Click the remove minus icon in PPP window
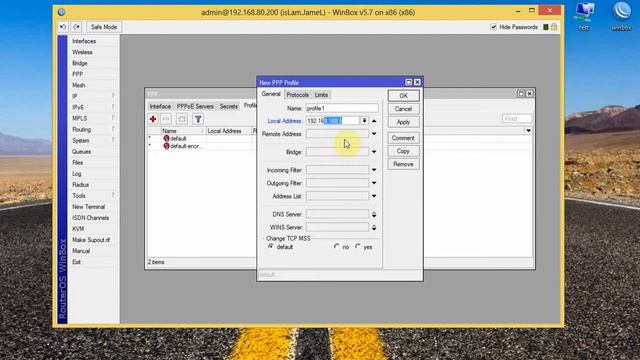Screen dimensions: 640x360 pyautogui.click(x=166, y=119)
